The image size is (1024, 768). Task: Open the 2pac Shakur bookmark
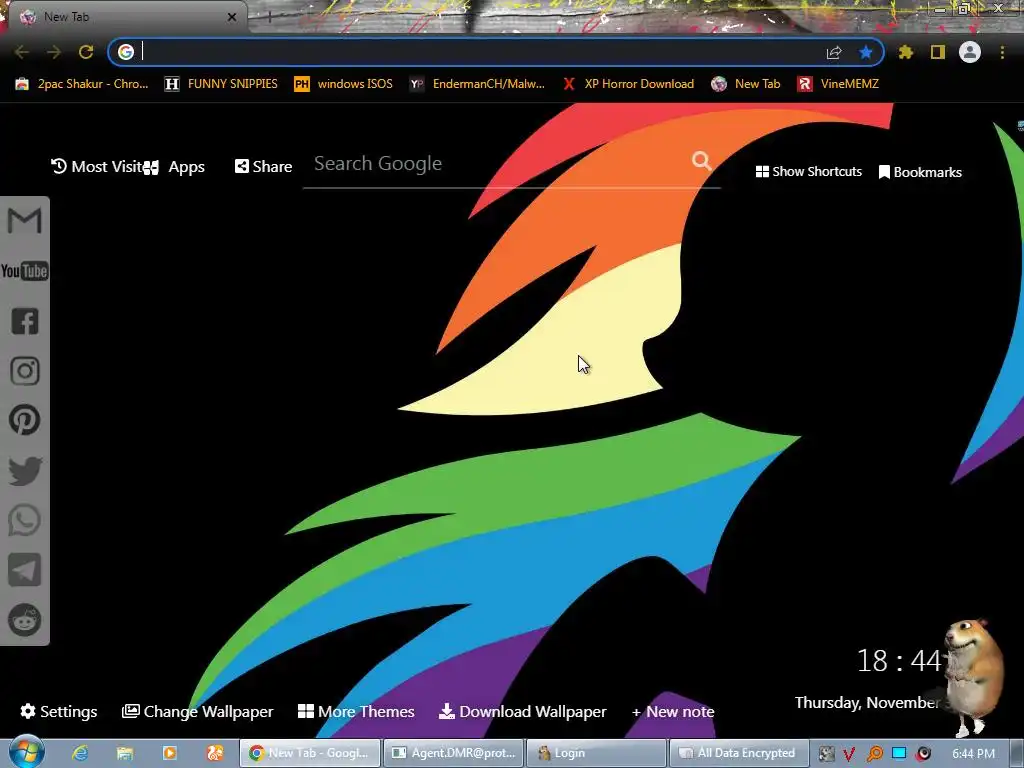pos(82,84)
